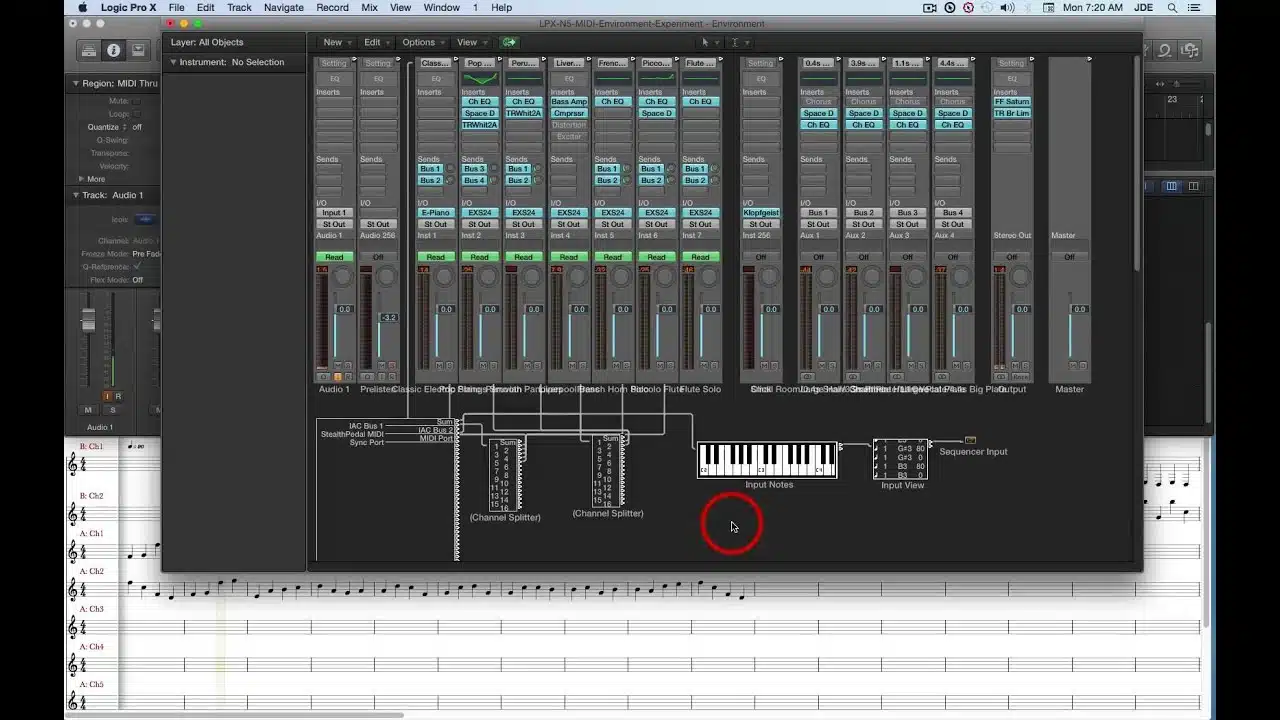Screen dimensions: 1280x720
Task: Open the New dropdown menu
Action: click(x=336, y=42)
